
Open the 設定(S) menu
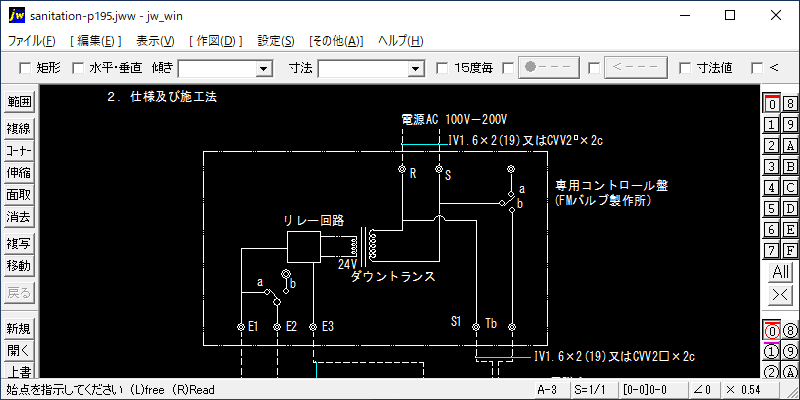point(276,41)
